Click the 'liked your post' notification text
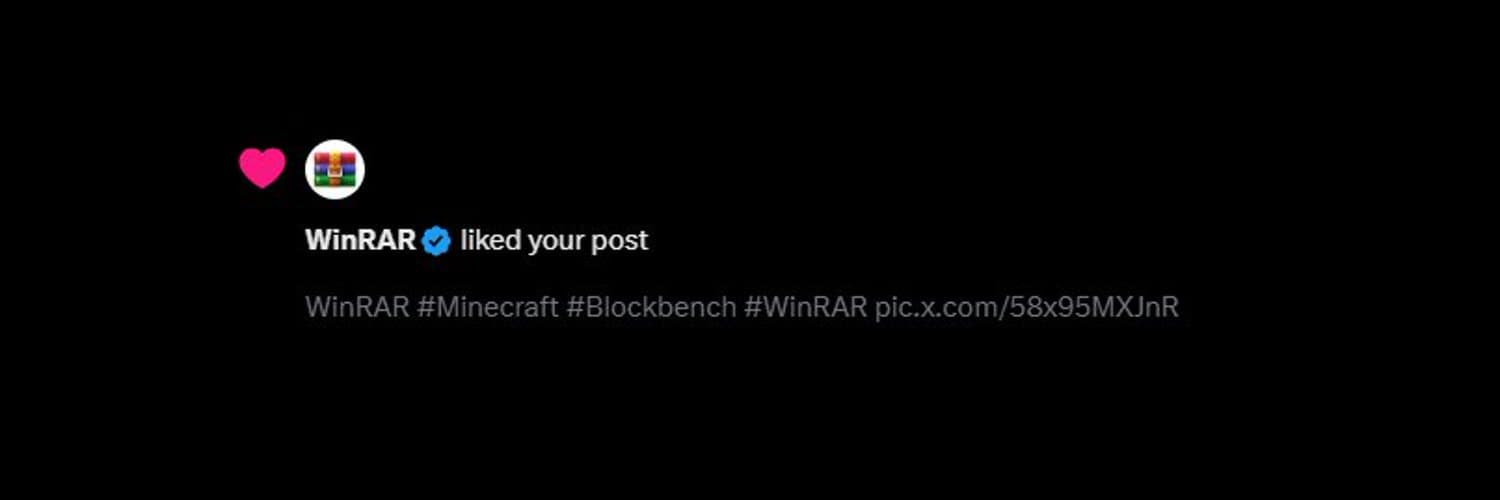 pyautogui.click(x=555, y=241)
